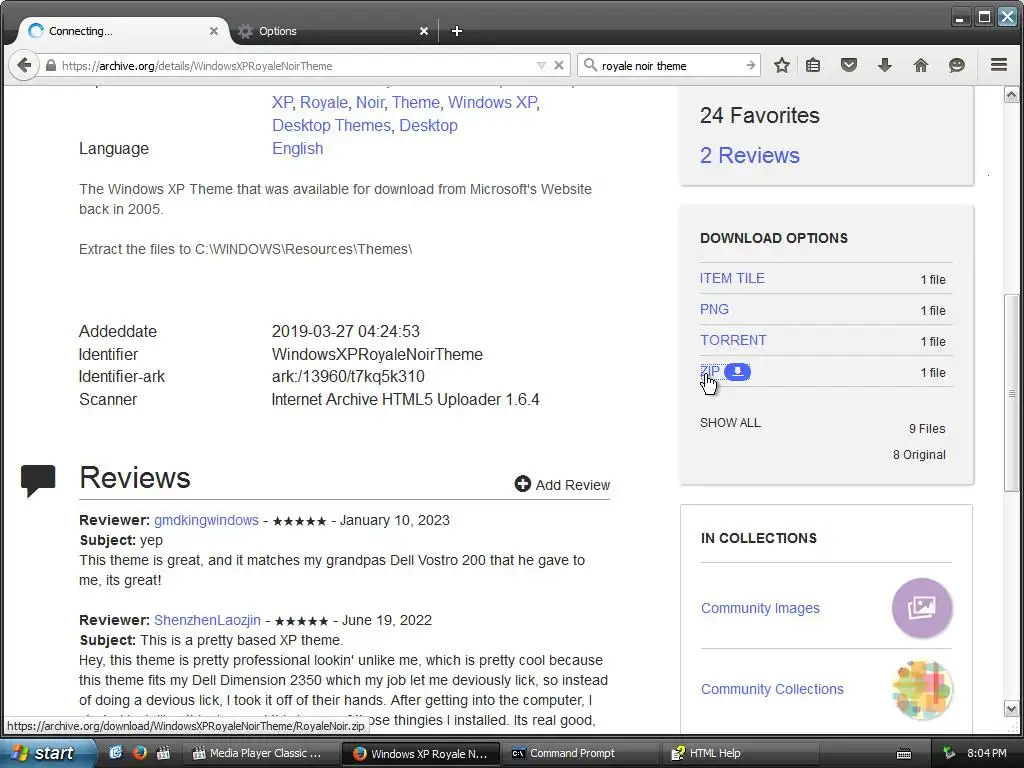Open the Windows XP topic link
Viewport: 1024px width, 768px height.
(492, 103)
